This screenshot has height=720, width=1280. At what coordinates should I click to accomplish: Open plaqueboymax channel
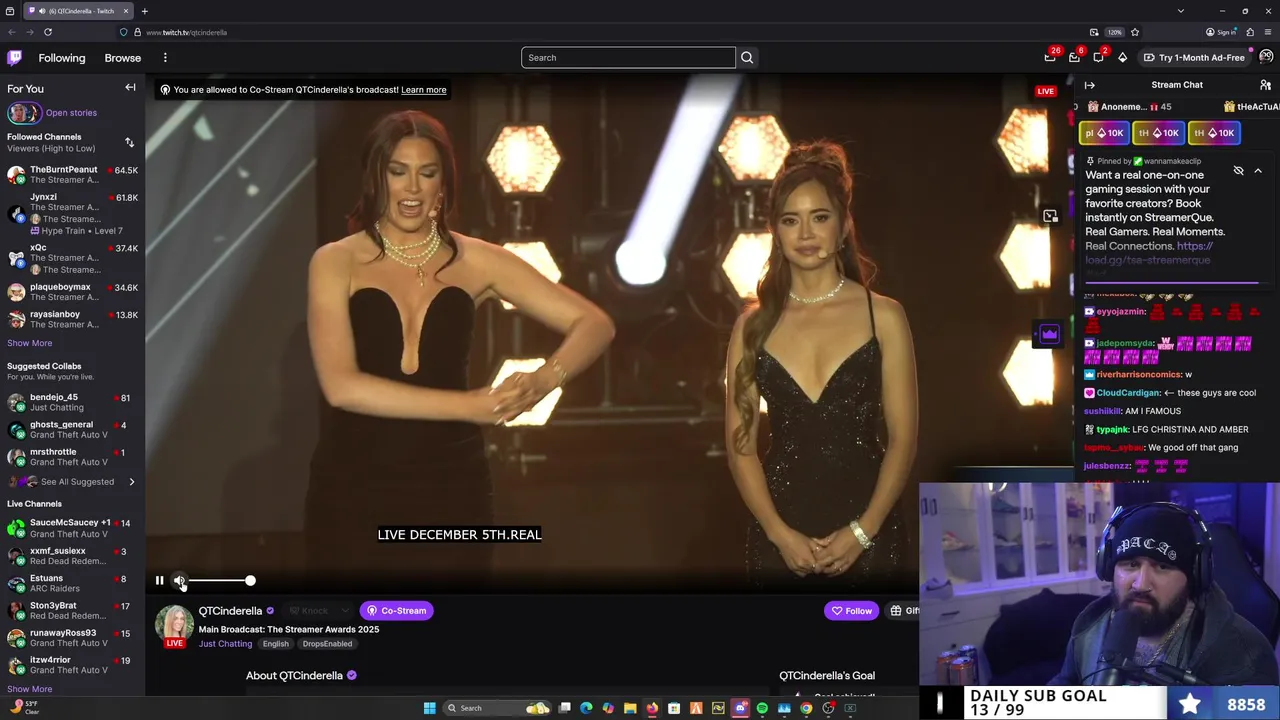click(x=72, y=292)
